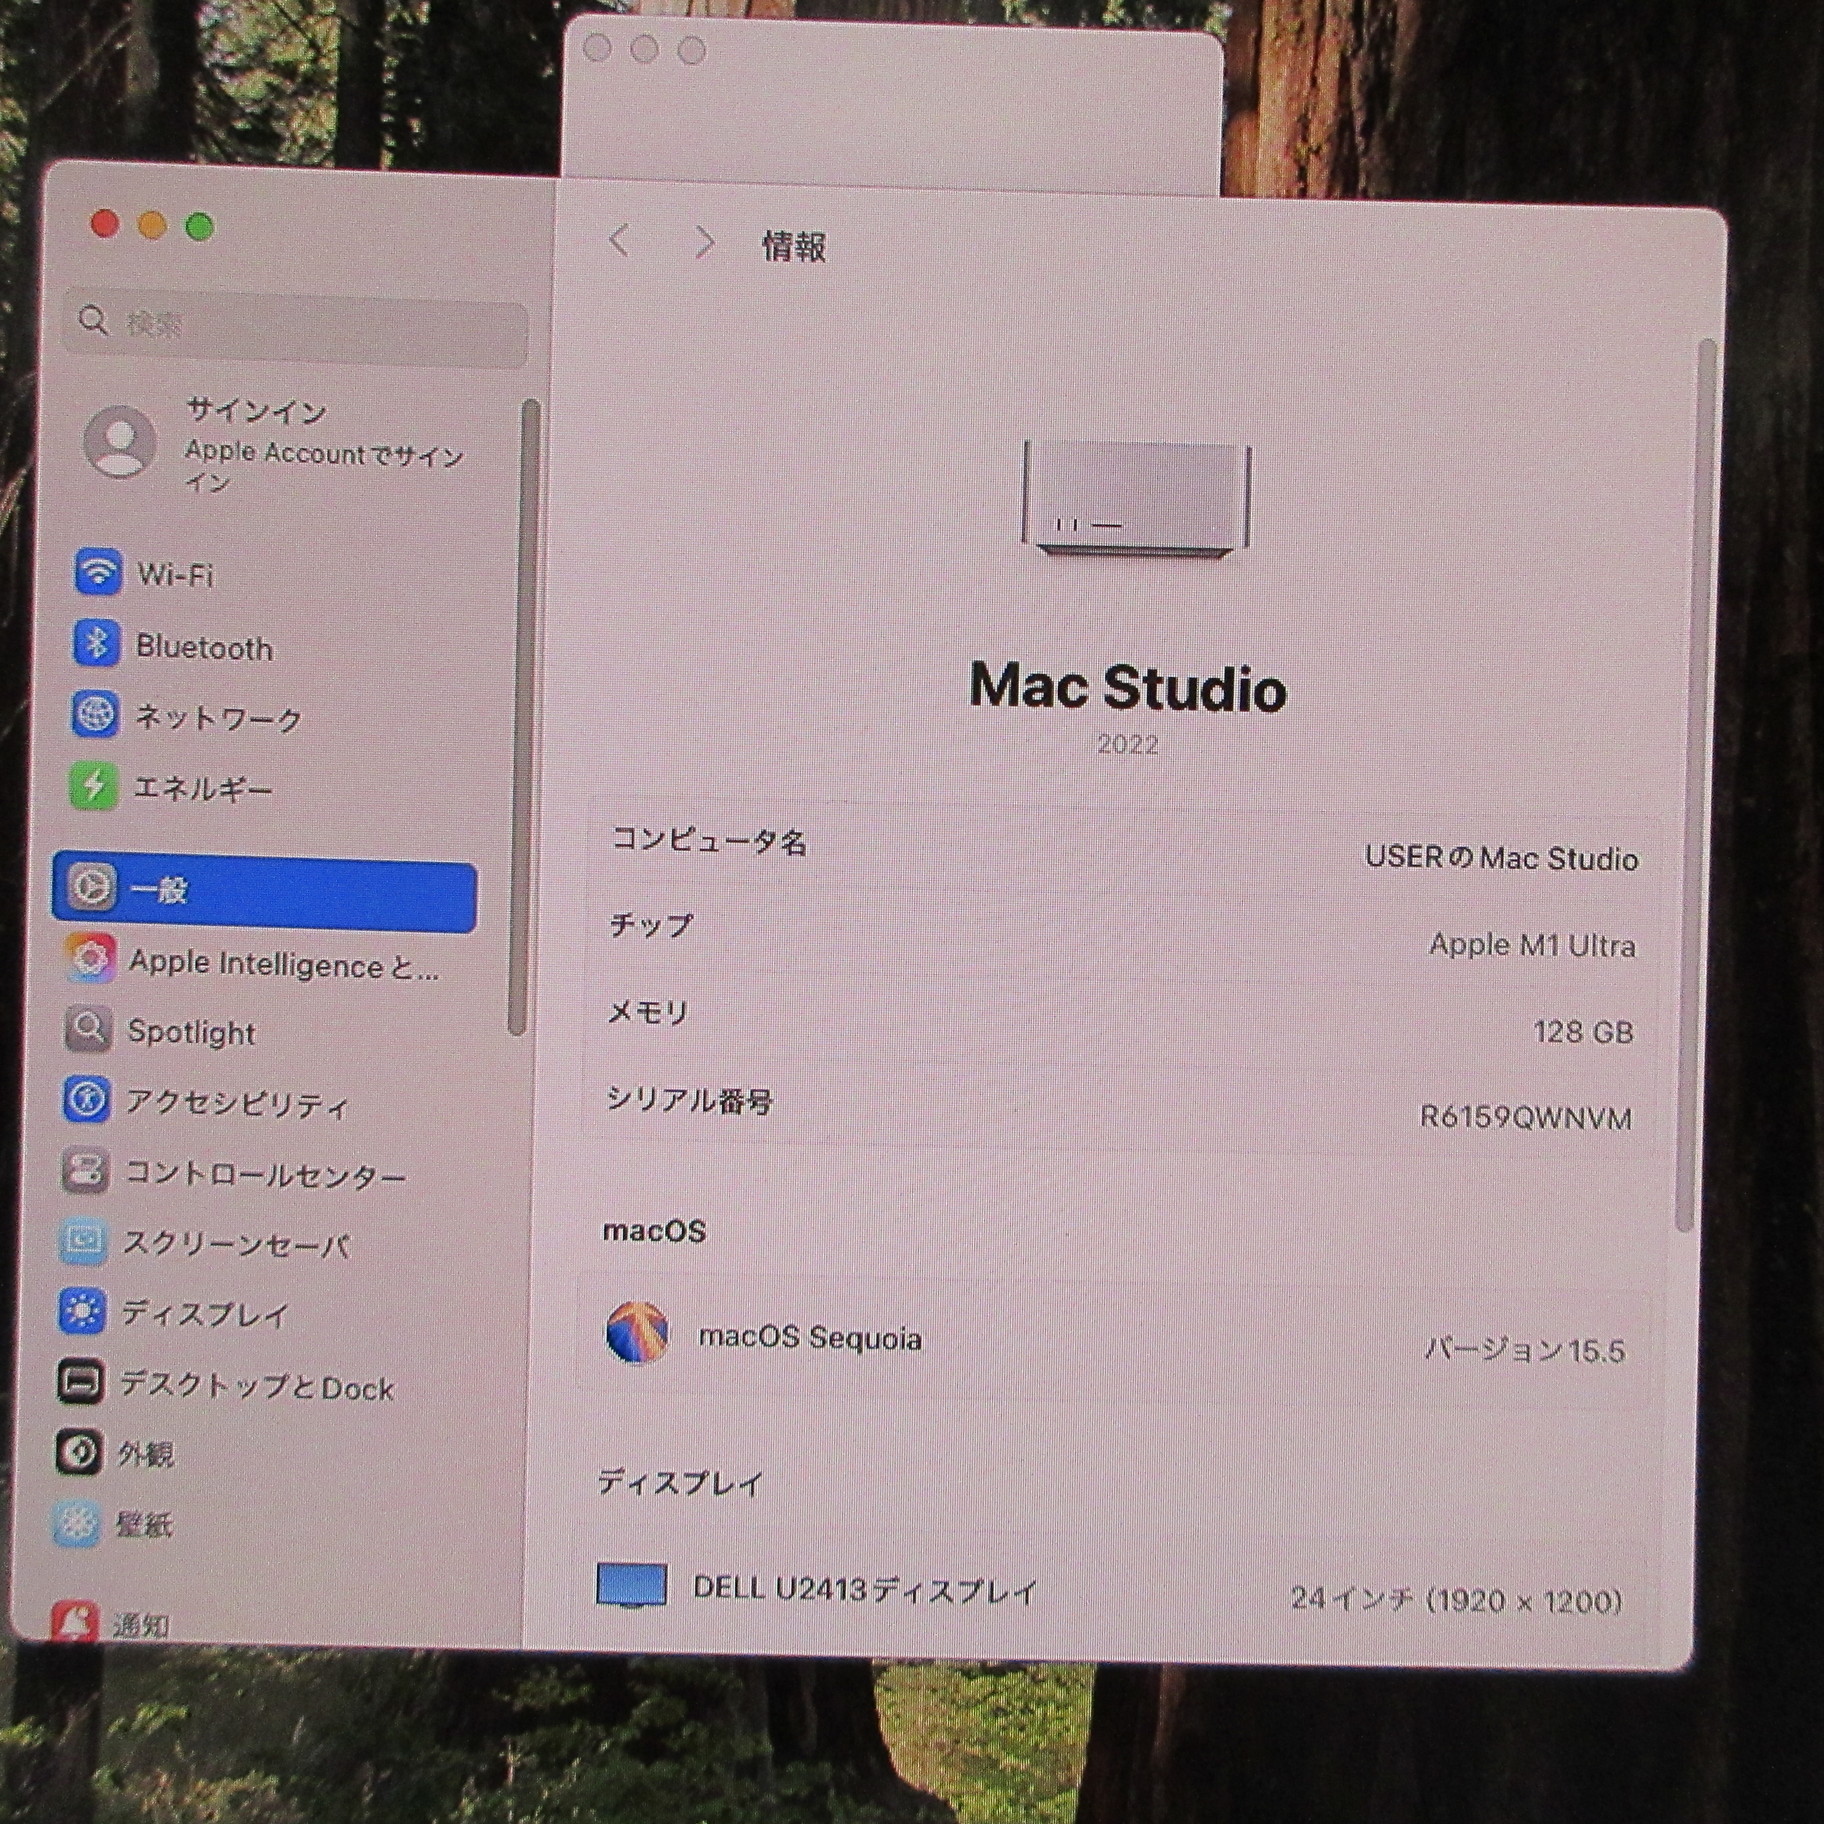Select Wi-Fi label in sidebar
The width and height of the screenshot is (1824, 1824).
tap(176, 575)
